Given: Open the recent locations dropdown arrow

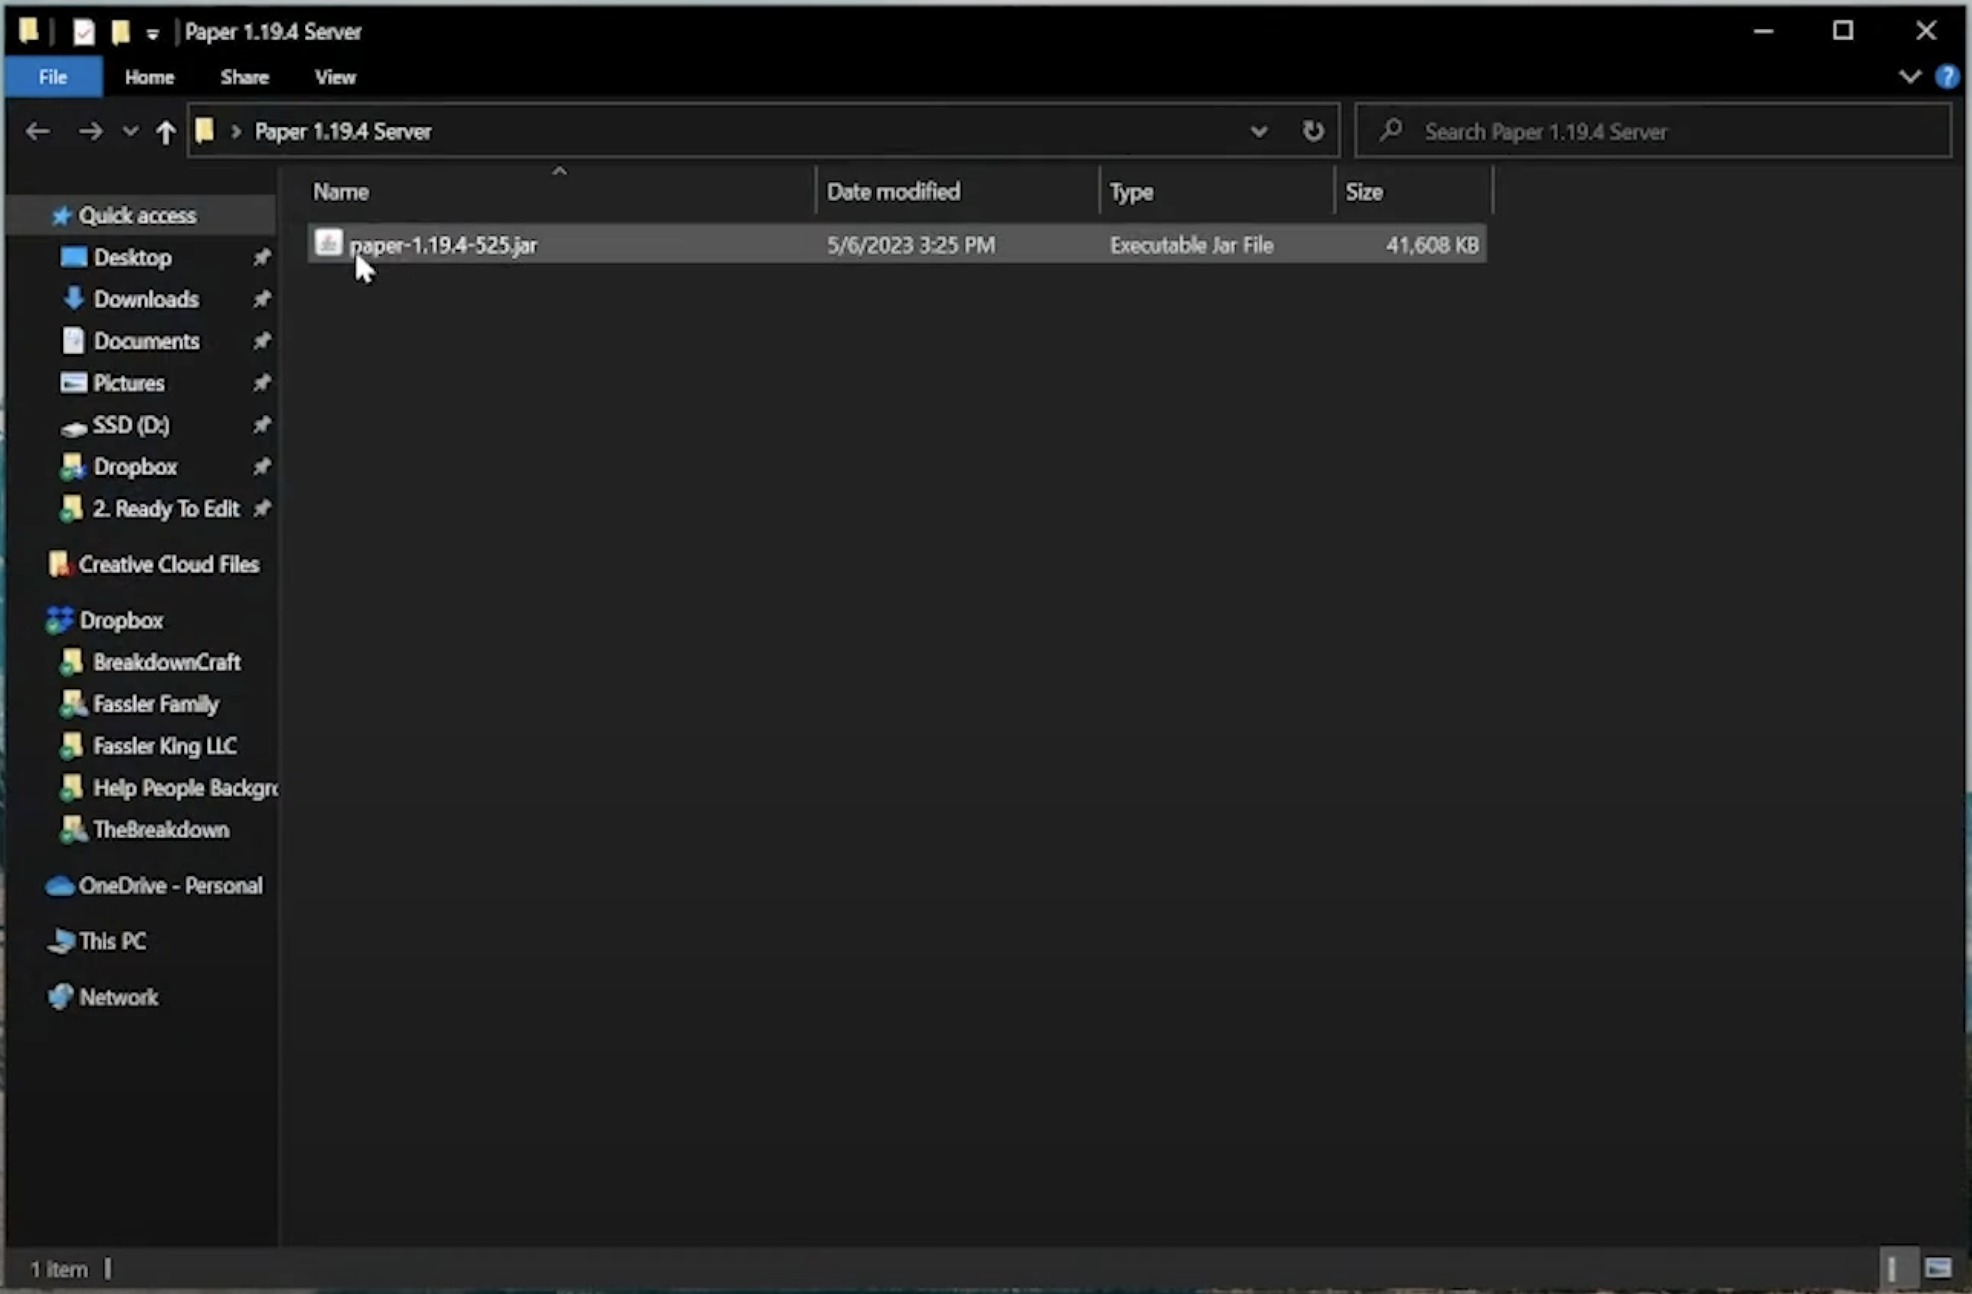Looking at the screenshot, I should click(x=130, y=131).
